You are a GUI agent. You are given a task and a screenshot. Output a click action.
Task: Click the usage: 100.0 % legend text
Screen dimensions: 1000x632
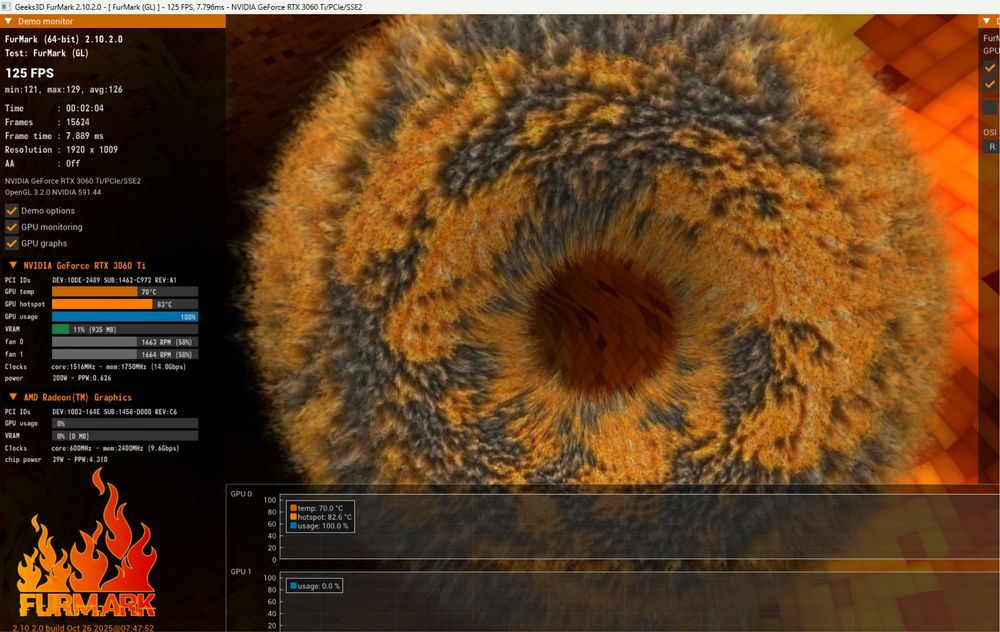323,526
